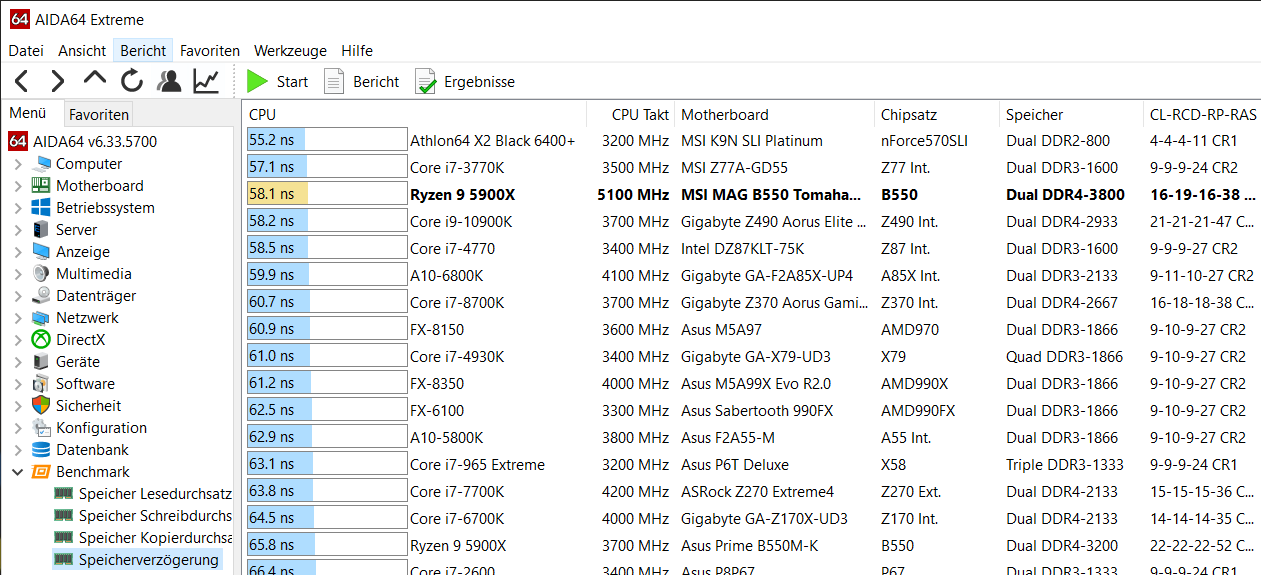Click the Bericht document icon in toolbar
The height and width of the screenshot is (575, 1261).
click(334, 81)
